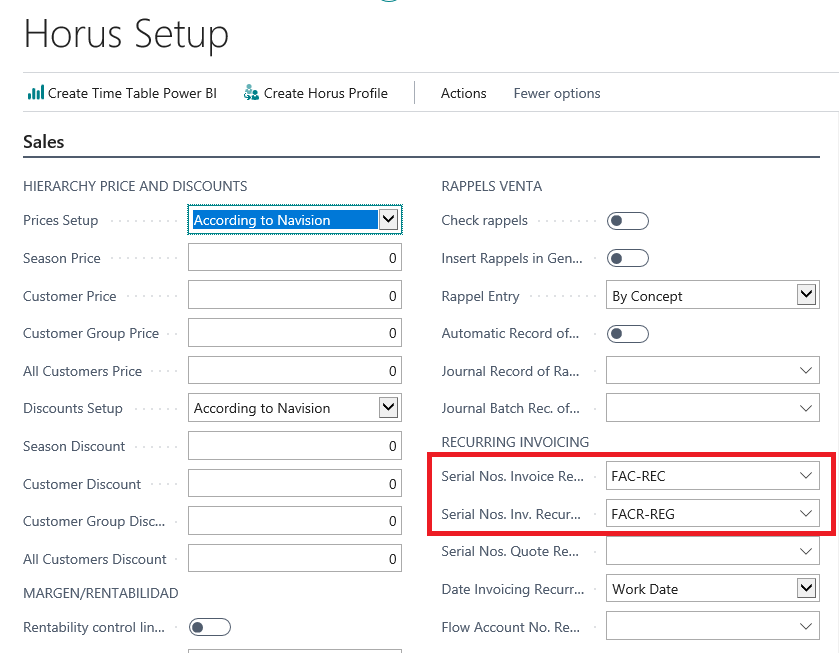Click the Horus Profile people icon

(x=251, y=93)
